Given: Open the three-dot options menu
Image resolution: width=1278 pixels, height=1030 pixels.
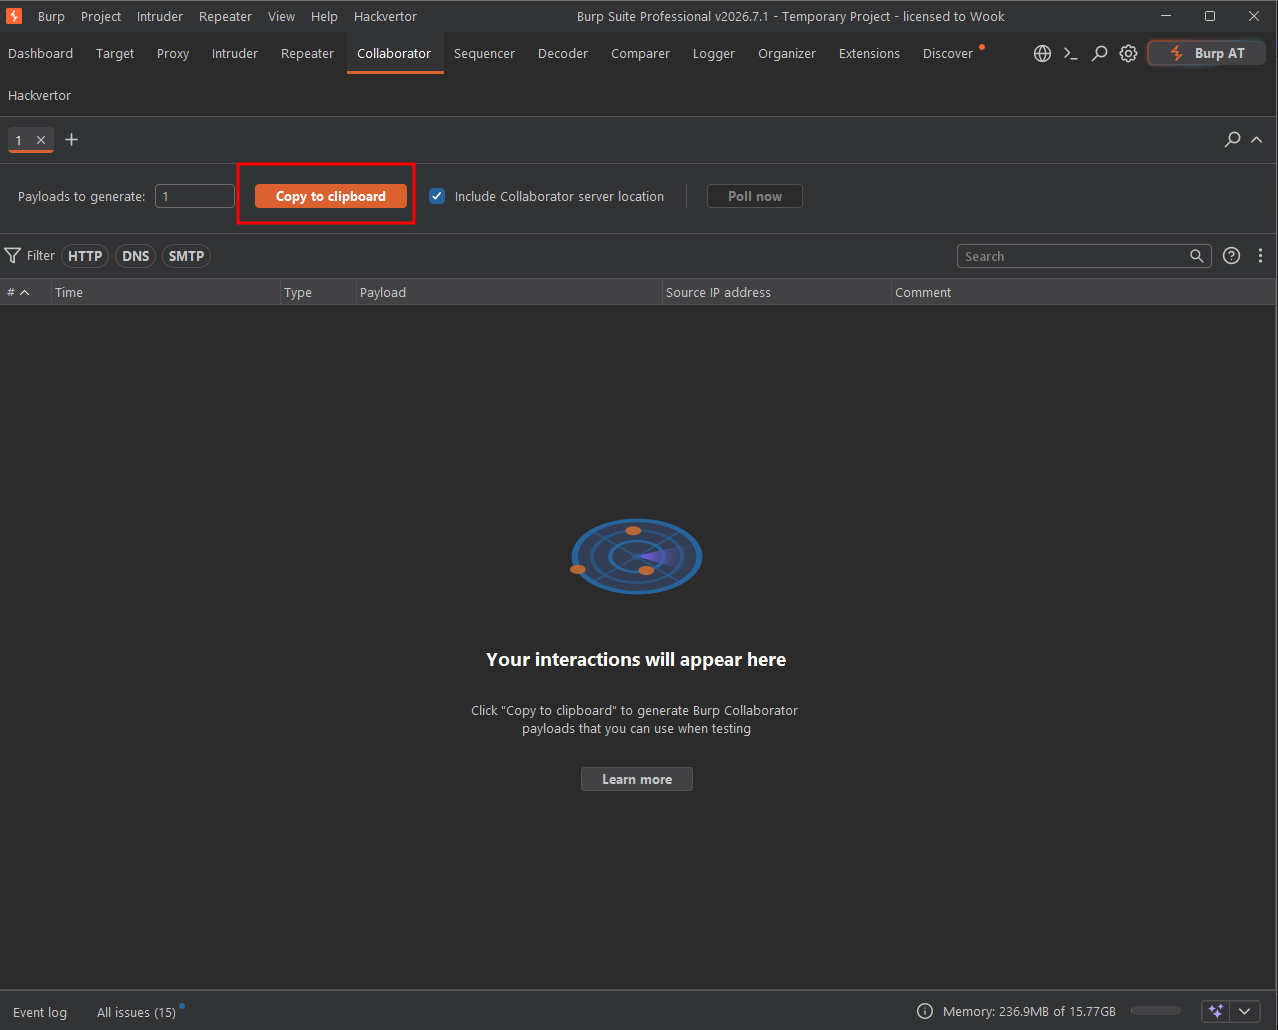Looking at the screenshot, I should coord(1260,256).
